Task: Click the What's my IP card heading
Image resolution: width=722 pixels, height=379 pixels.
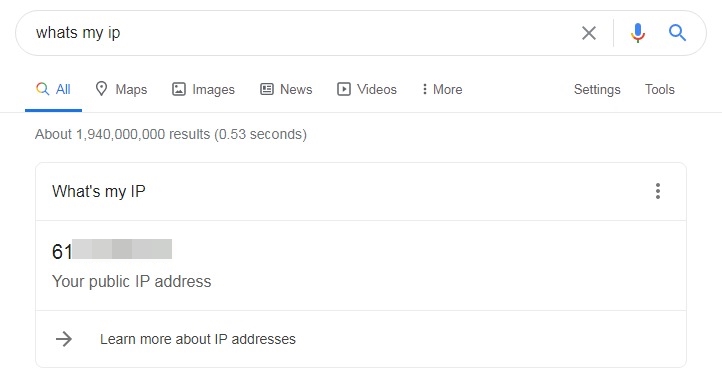Action: point(99,191)
